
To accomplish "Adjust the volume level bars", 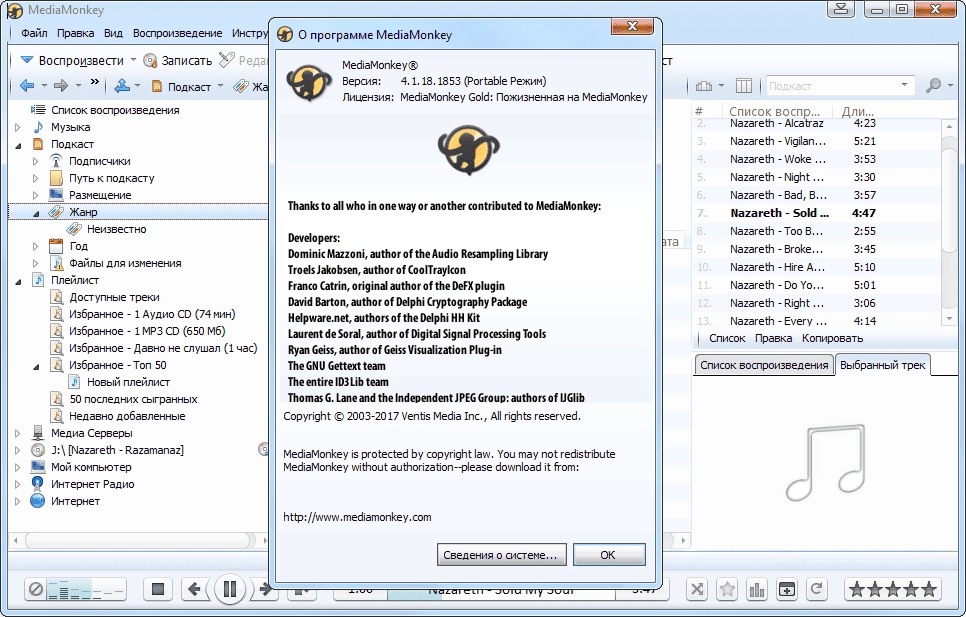I will tap(86, 589).
